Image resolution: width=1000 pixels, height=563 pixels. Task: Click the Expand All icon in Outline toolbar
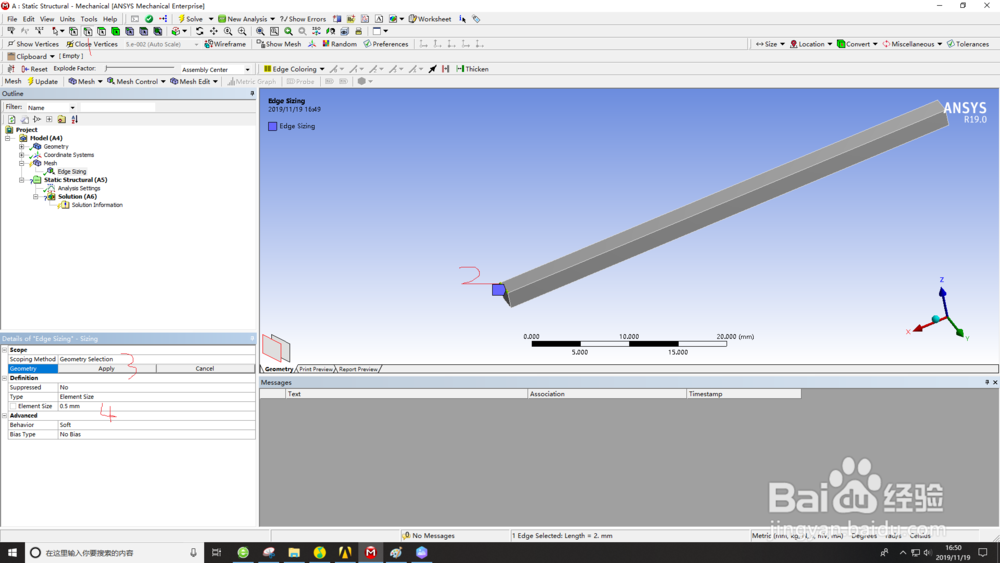tap(49, 119)
